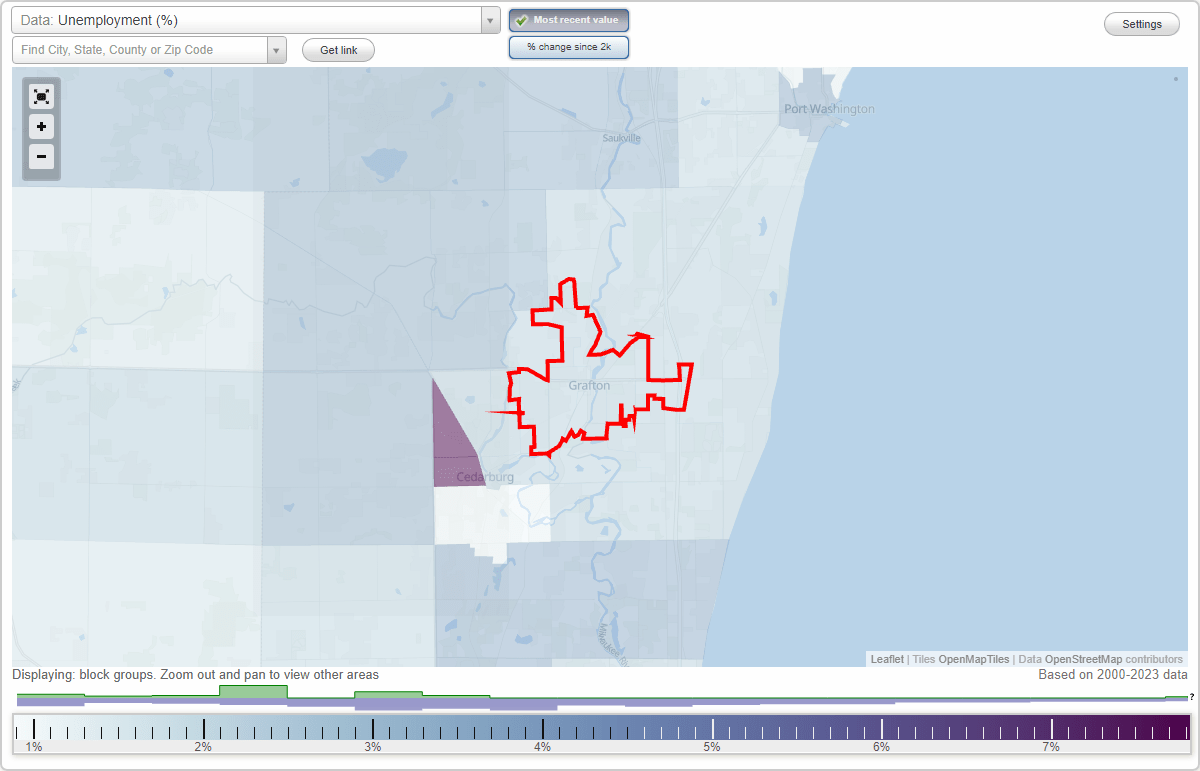Viewport: 1200px width, 771px height.
Task: Expand the city search dropdown arrow
Action: click(277, 49)
